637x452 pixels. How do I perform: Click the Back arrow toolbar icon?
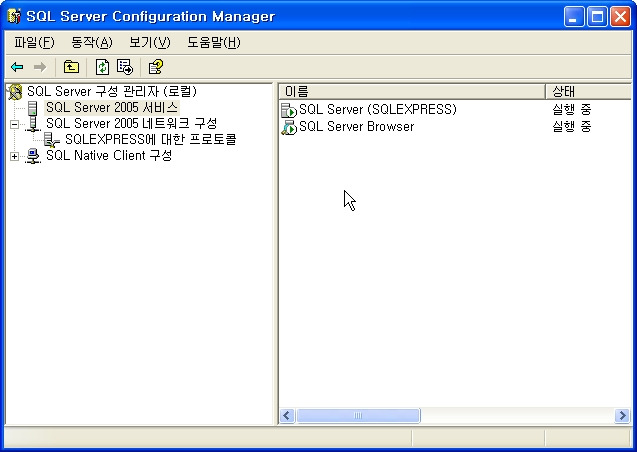click(x=17, y=67)
